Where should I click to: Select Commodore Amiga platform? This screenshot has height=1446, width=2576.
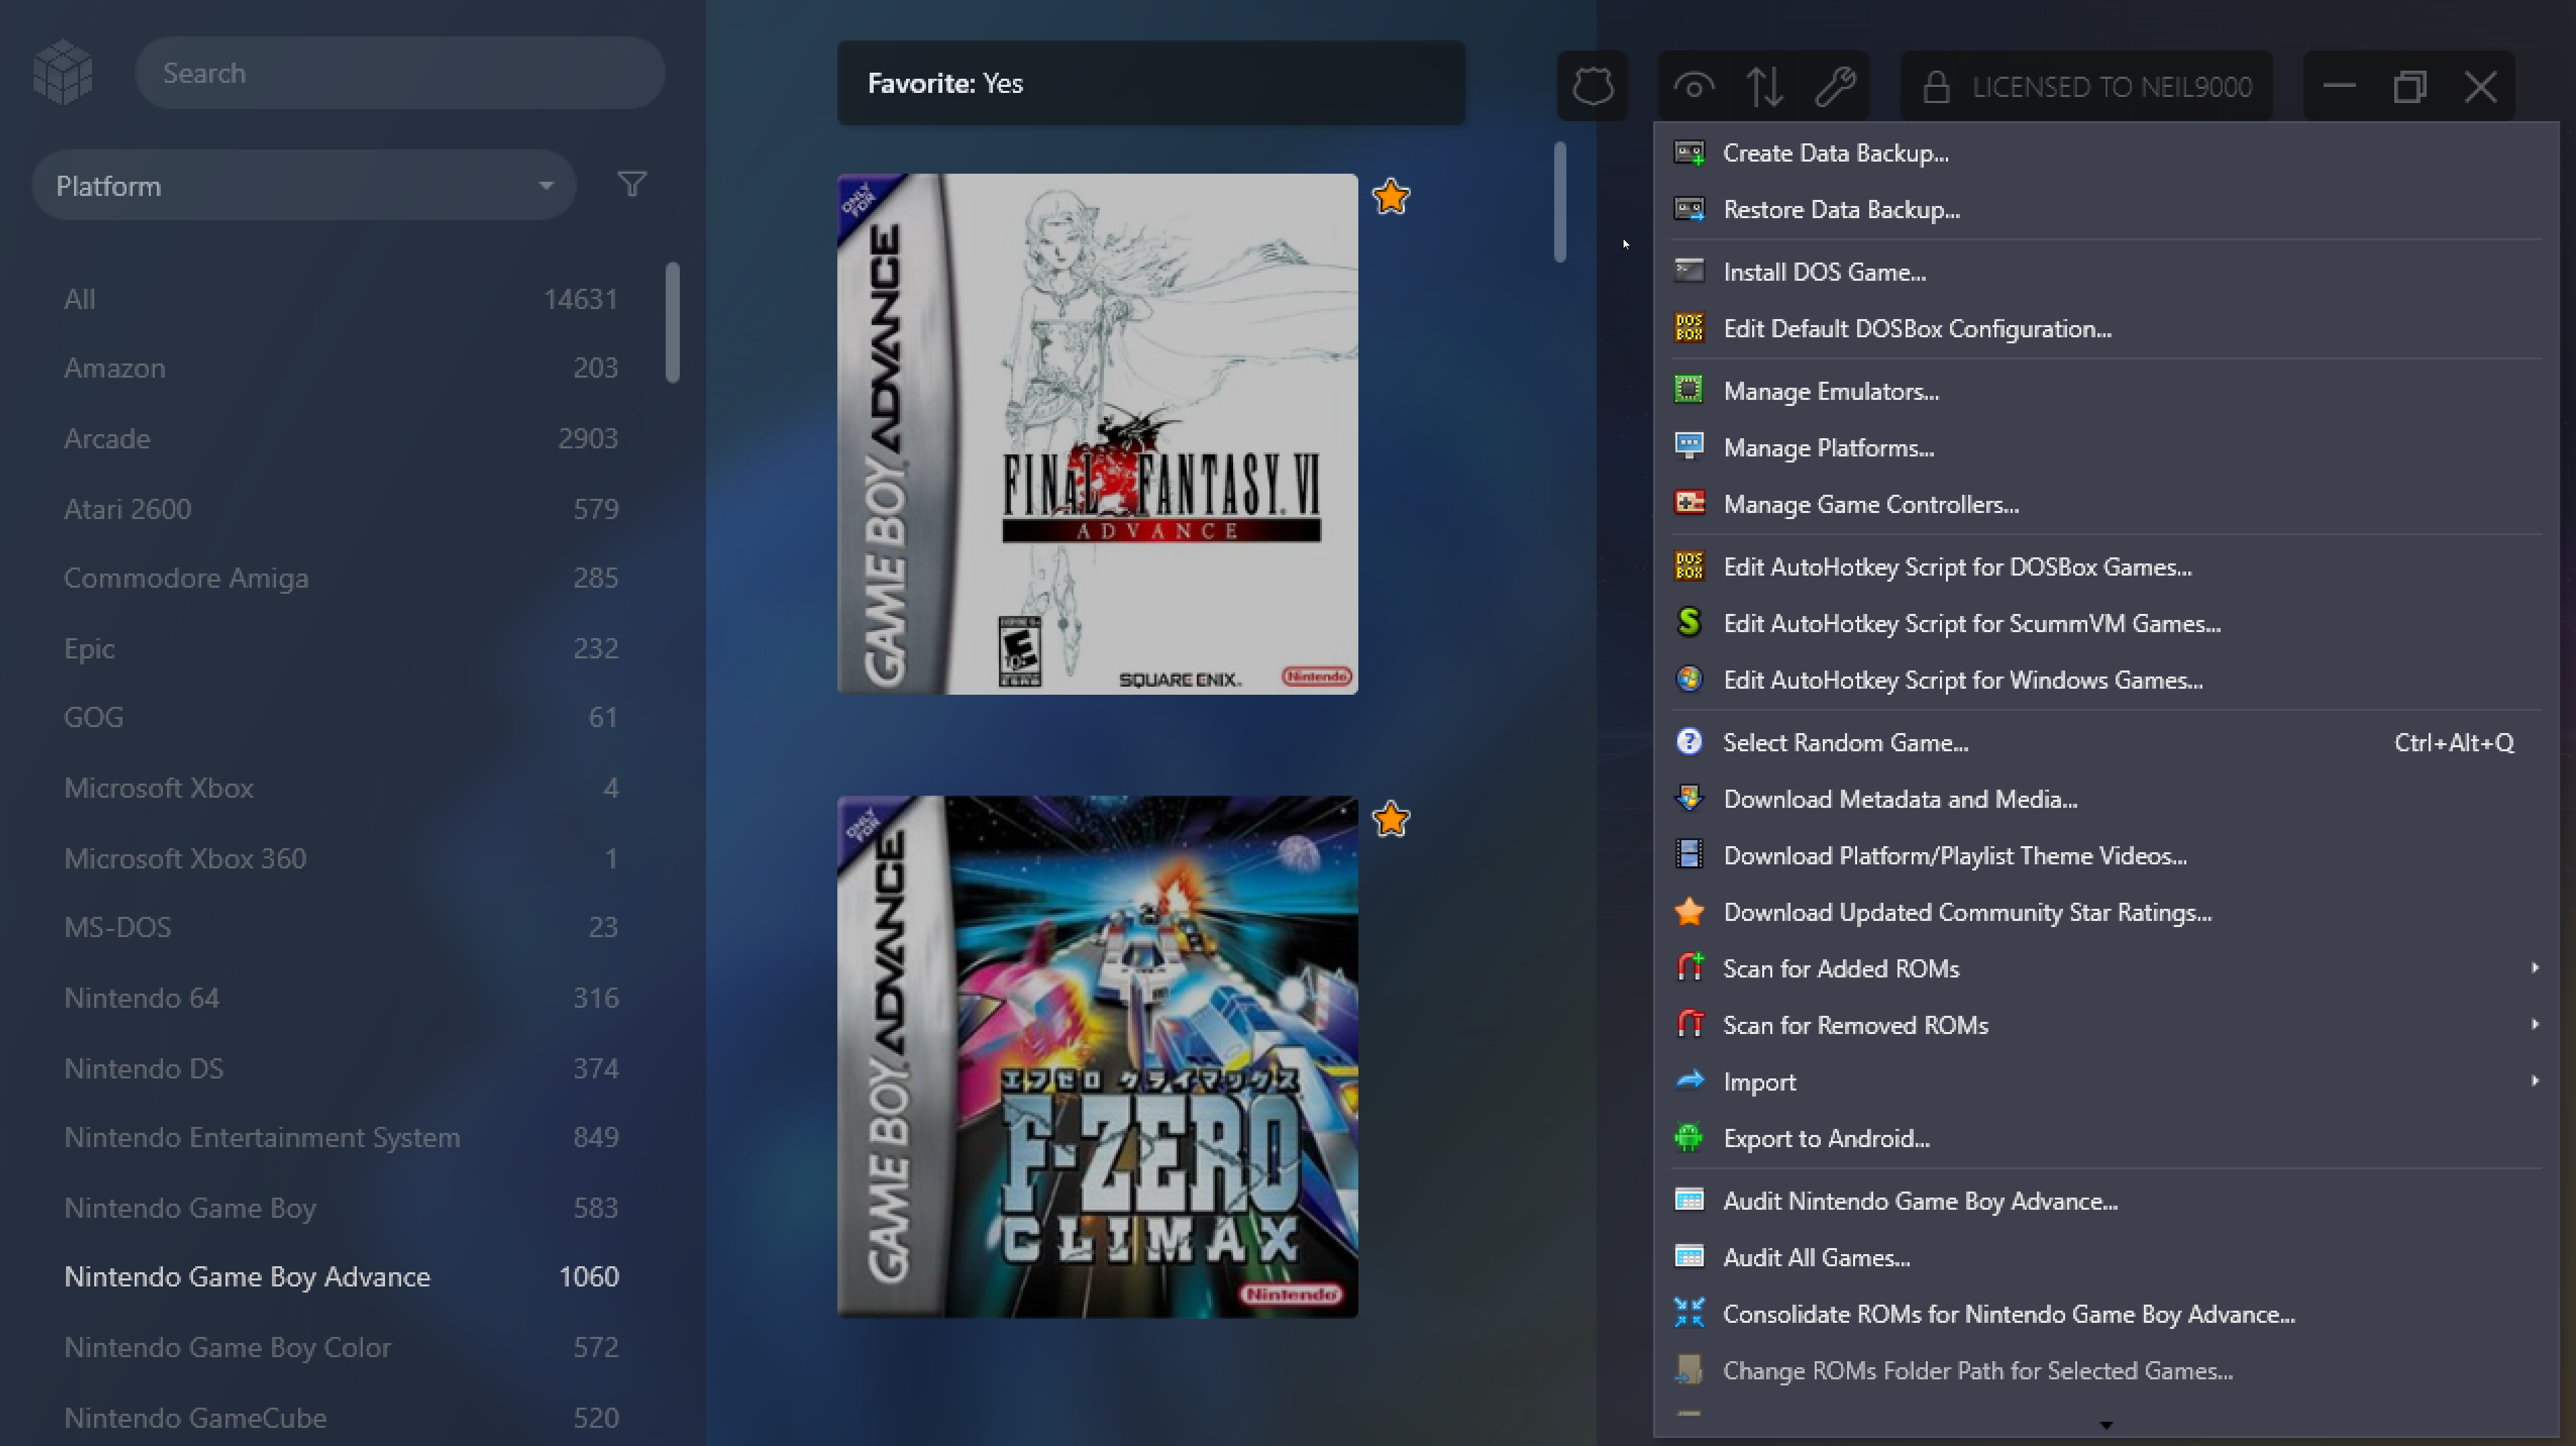[x=341, y=578]
